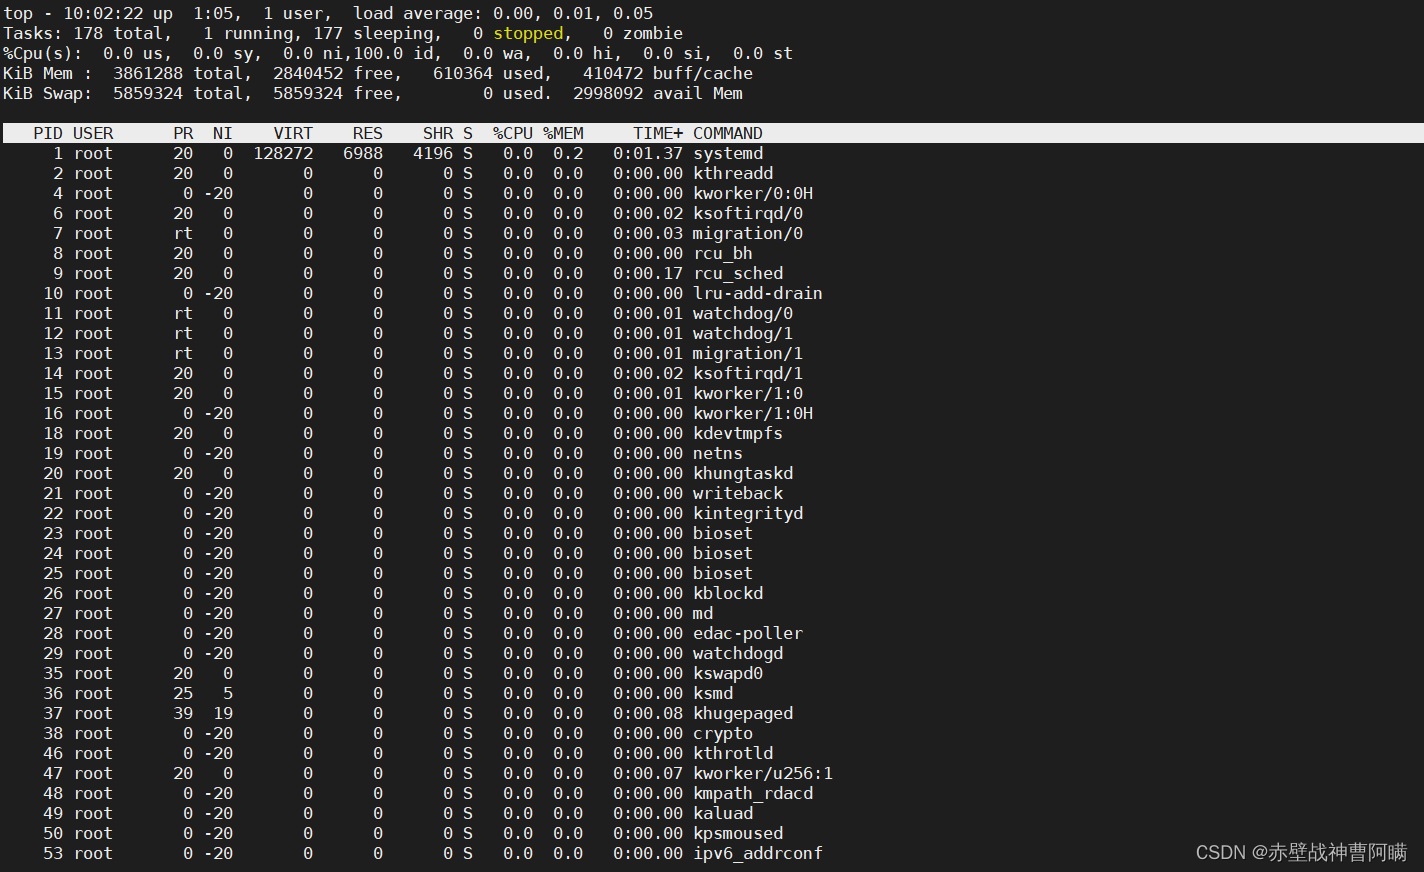The width and height of the screenshot is (1424, 872).
Task: Click the %MEM column header
Action: (563, 133)
